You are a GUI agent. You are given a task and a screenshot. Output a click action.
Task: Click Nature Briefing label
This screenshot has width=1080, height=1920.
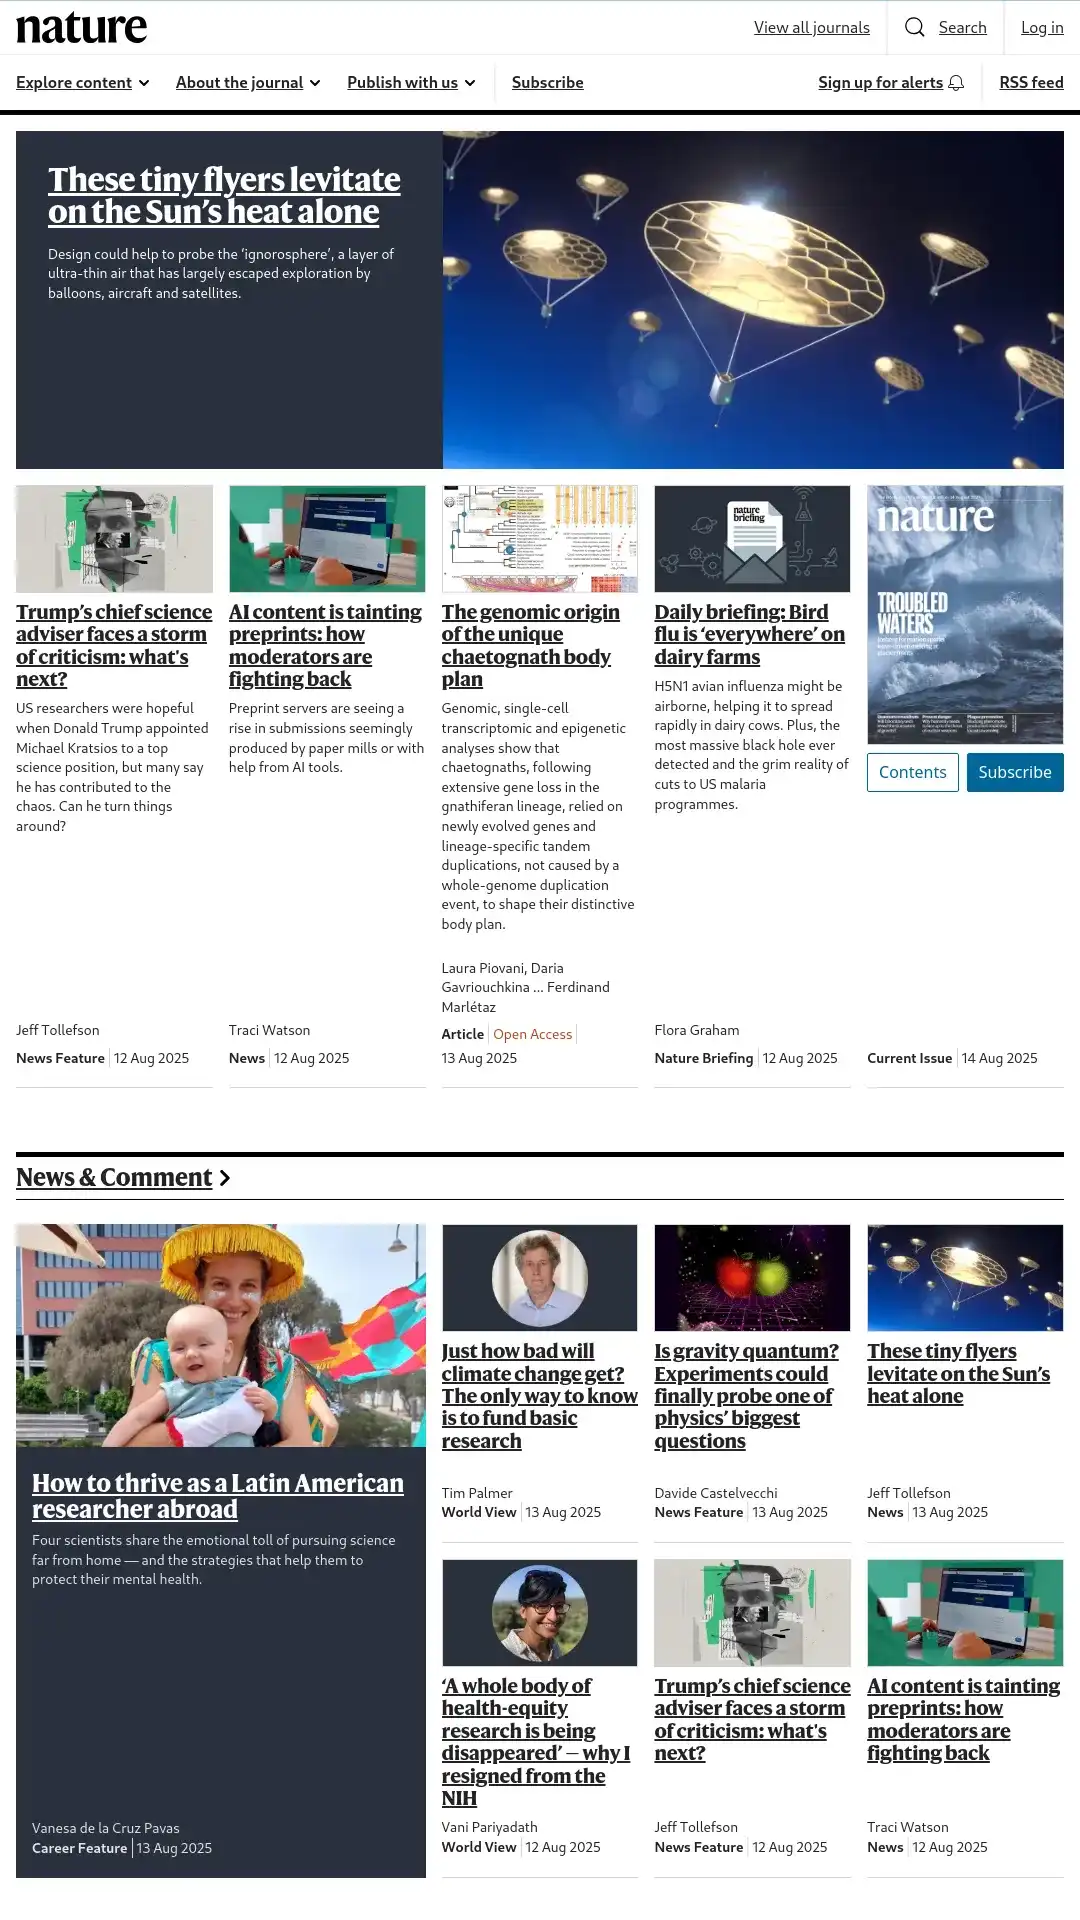704,1058
